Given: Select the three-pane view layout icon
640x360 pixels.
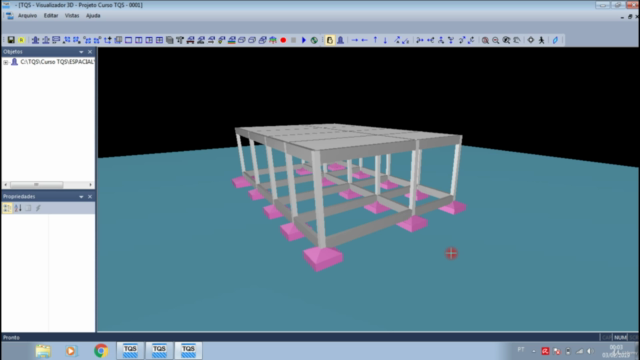Looking at the screenshot, I should (149, 40).
